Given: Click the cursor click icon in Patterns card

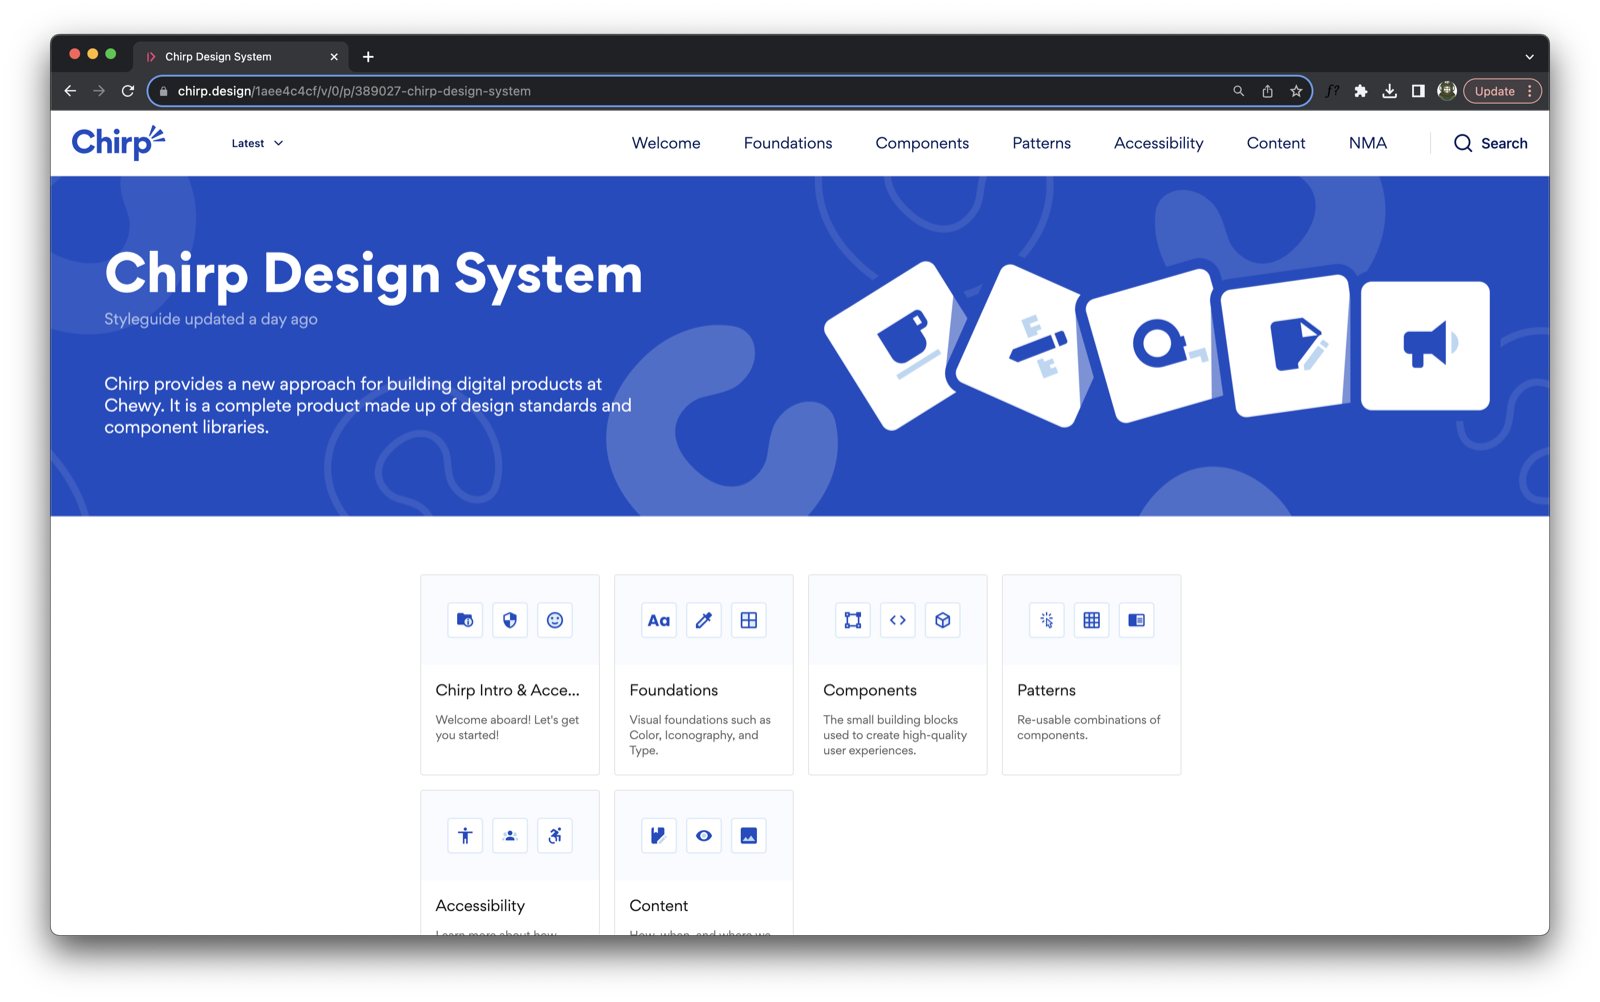Looking at the screenshot, I should 1047,620.
